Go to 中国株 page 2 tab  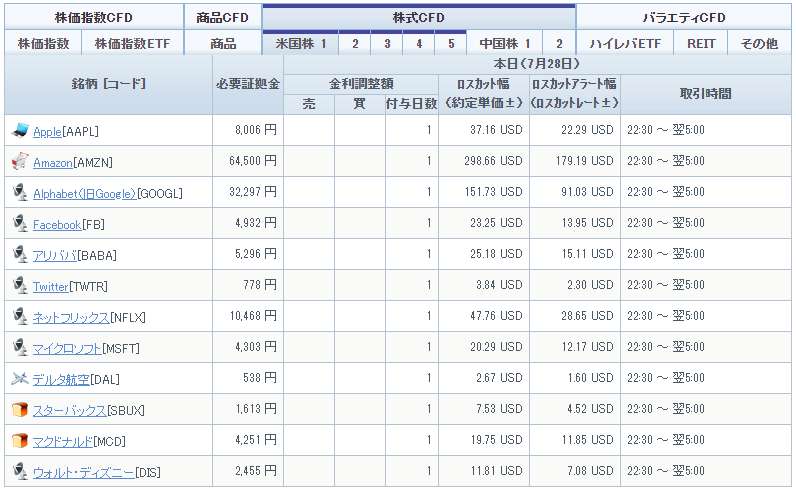[559, 43]
